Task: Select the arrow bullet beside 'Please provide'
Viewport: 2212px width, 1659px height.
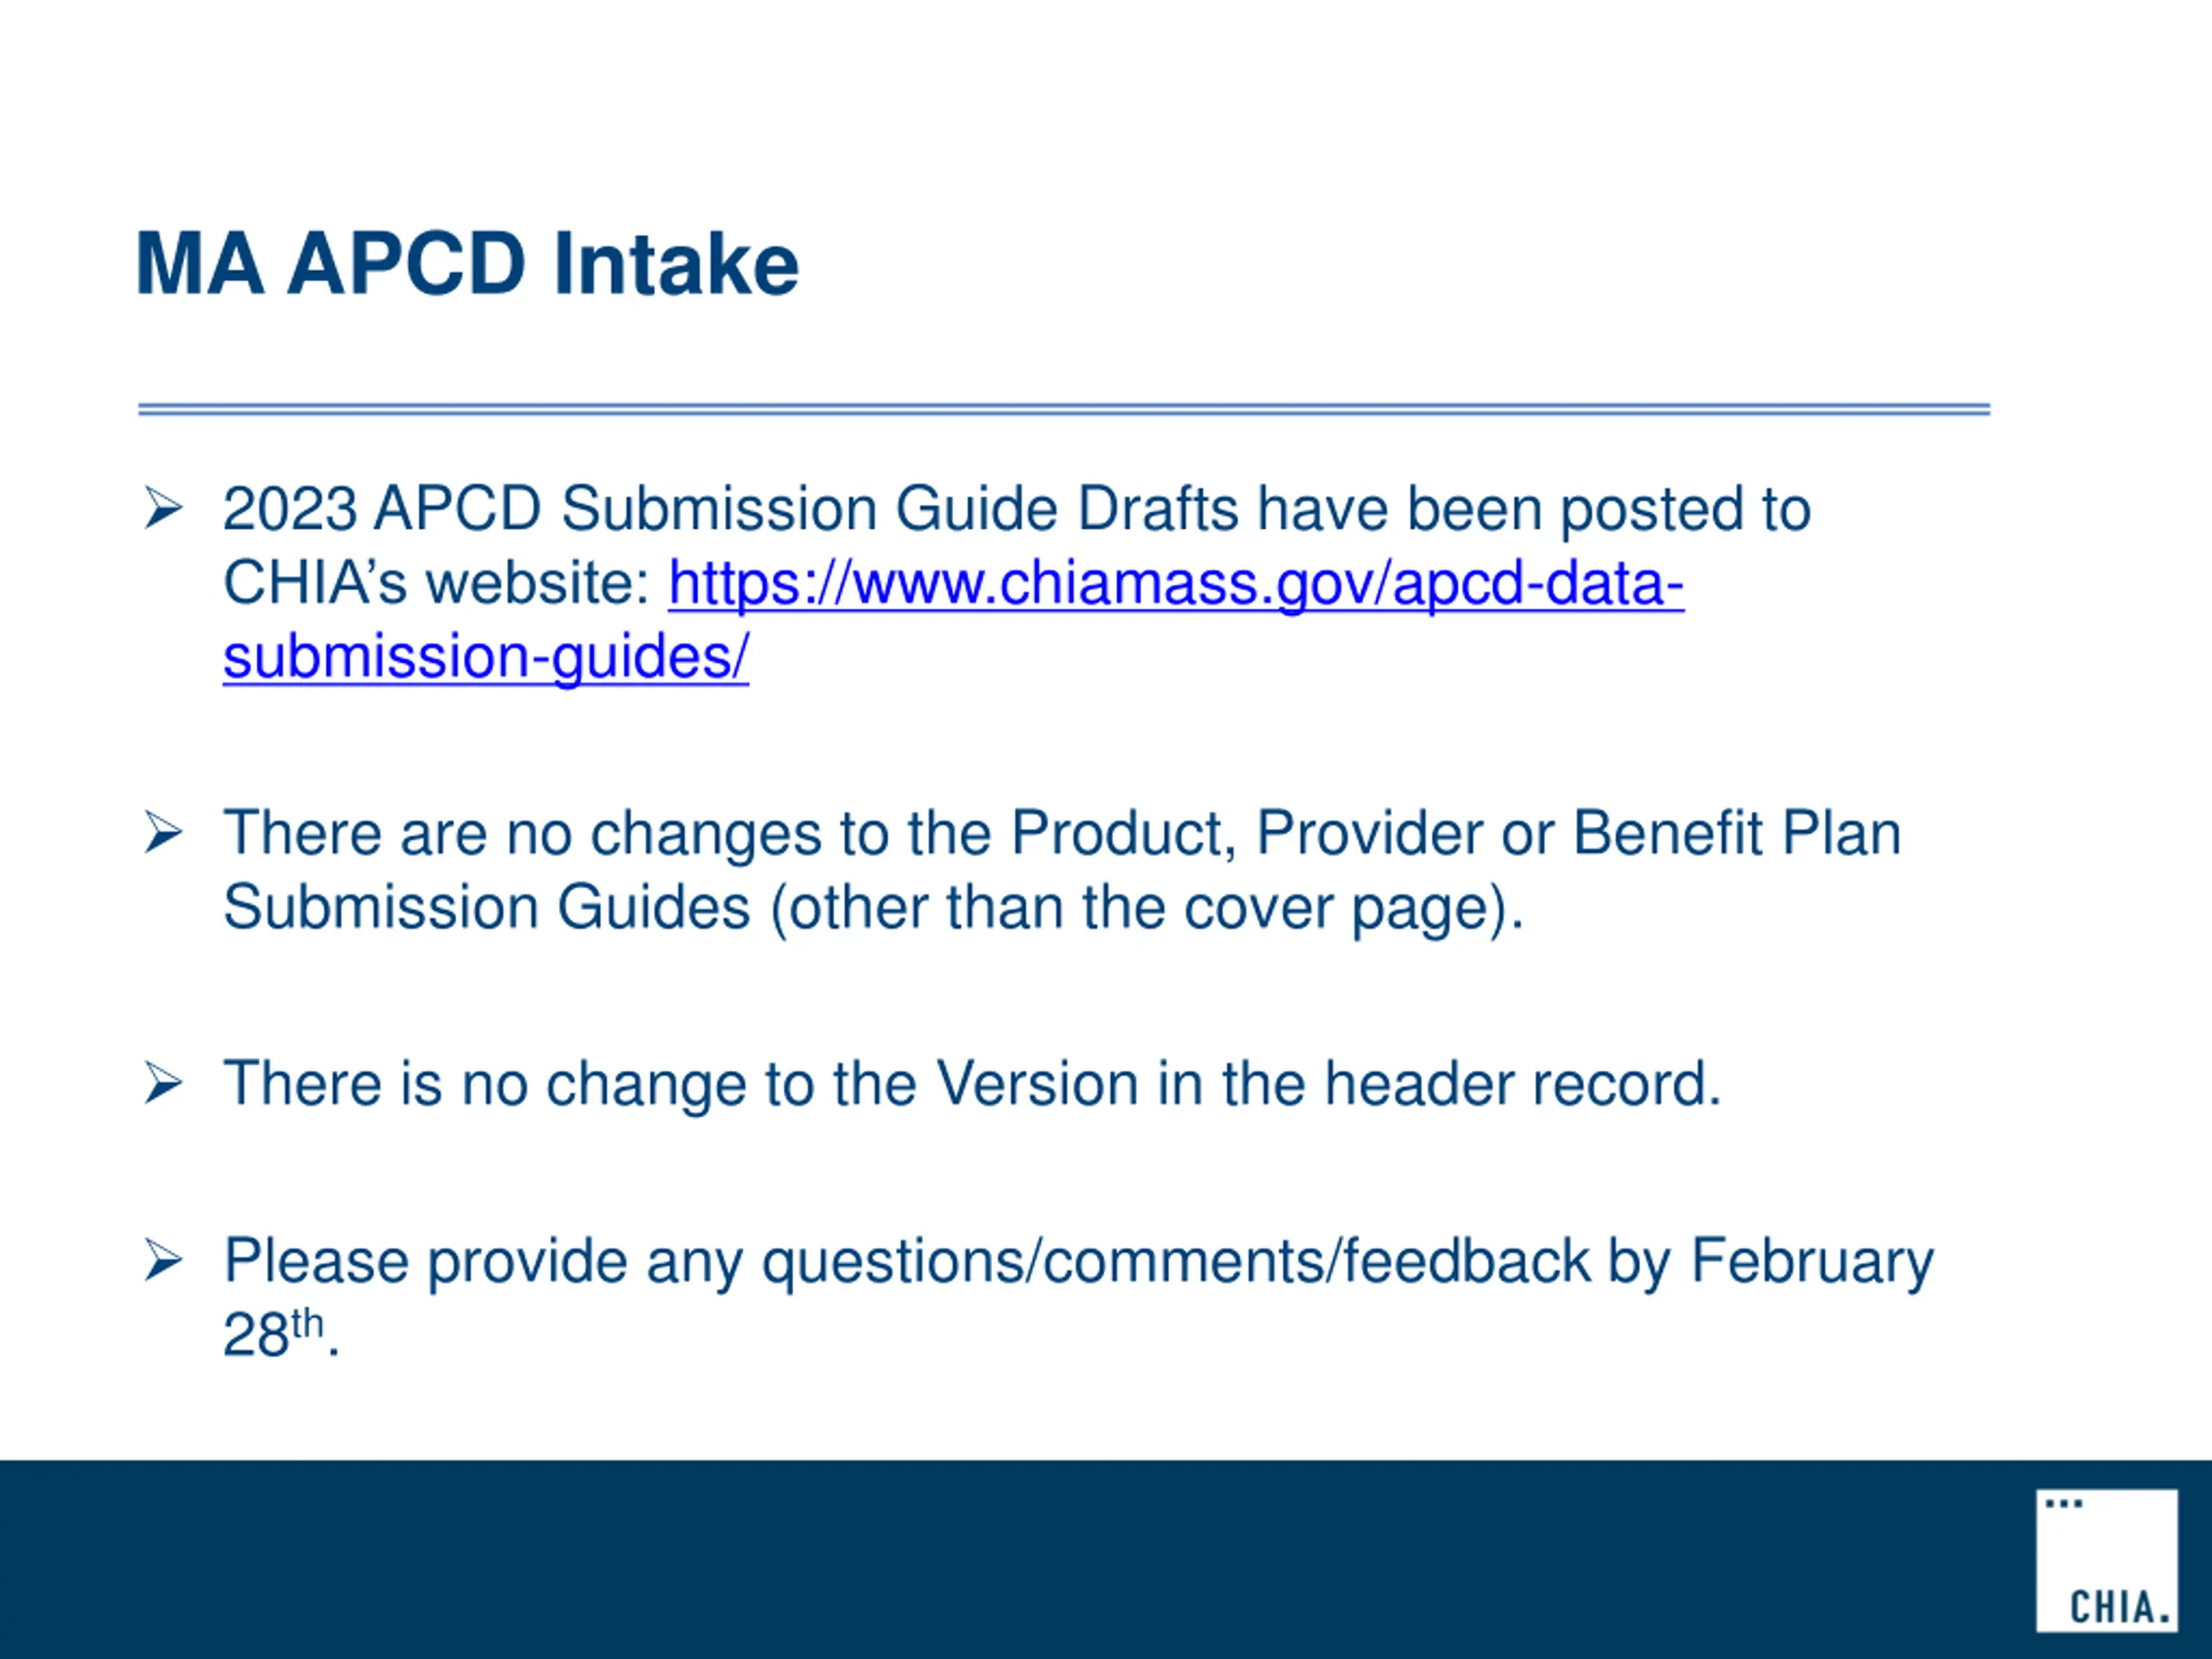Action: click(163, 1260)
